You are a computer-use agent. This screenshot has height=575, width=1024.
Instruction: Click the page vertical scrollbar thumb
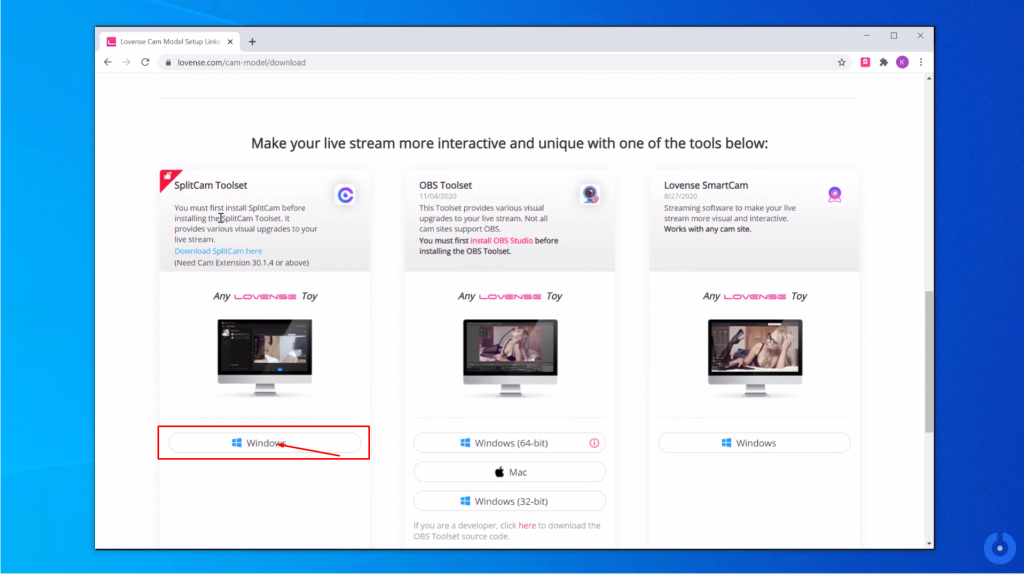[929, 361]
